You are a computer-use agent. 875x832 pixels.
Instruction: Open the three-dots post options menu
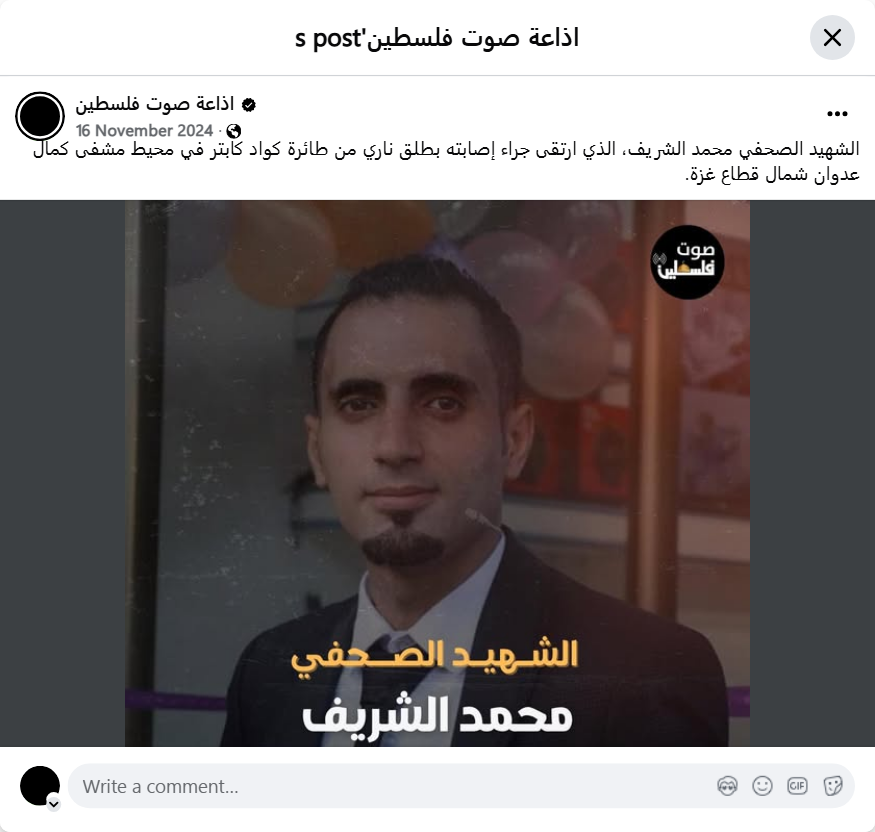tap(837, 114)
